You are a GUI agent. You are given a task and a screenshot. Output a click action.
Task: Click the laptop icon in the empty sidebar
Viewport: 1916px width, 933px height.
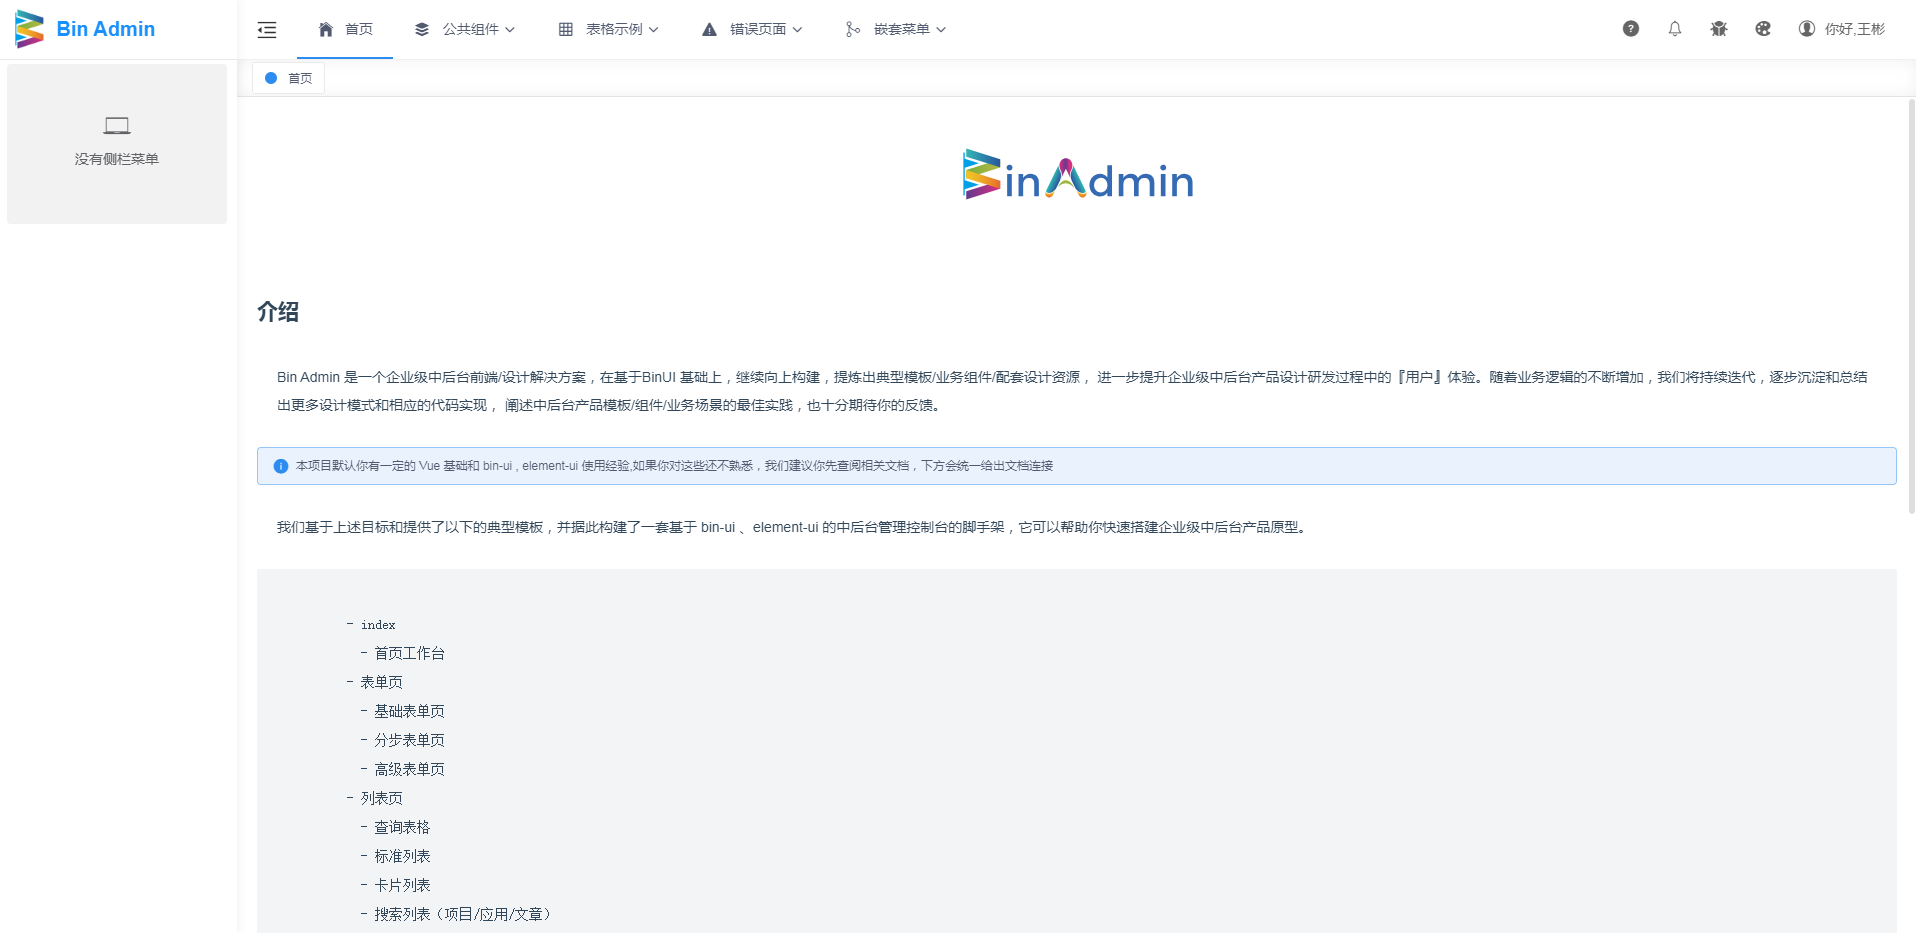pyautogui.click(x=117, y=126)
